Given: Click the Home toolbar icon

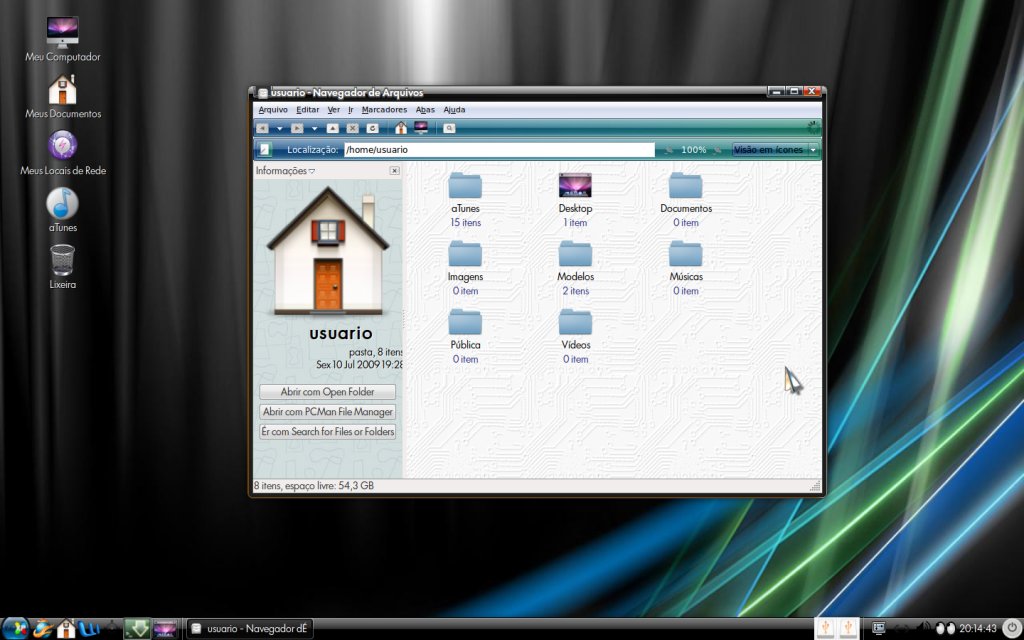Looking at the screenshot, I should tap(401, 128).
